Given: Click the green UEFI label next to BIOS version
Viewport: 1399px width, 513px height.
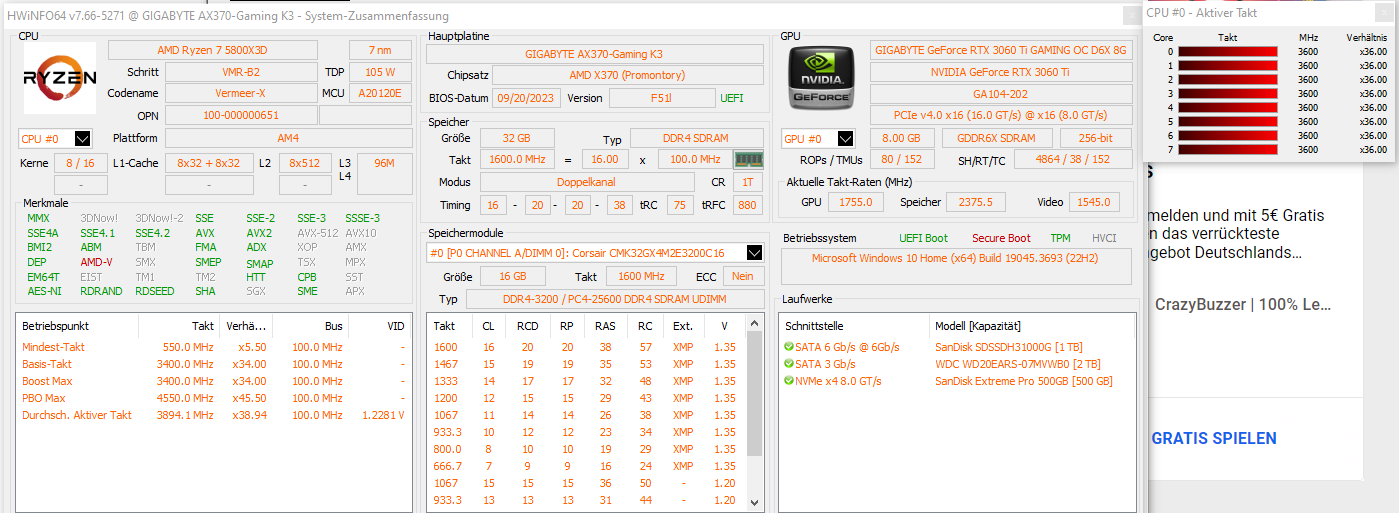Looking at the screenshot, I should pos(732,98).
